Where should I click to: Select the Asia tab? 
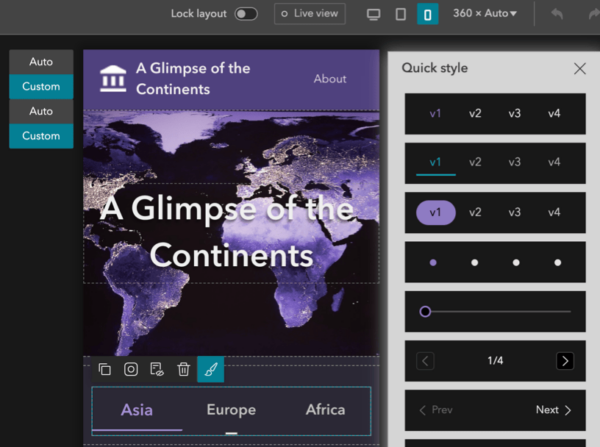pyautogui.click(x=137, y=410)
